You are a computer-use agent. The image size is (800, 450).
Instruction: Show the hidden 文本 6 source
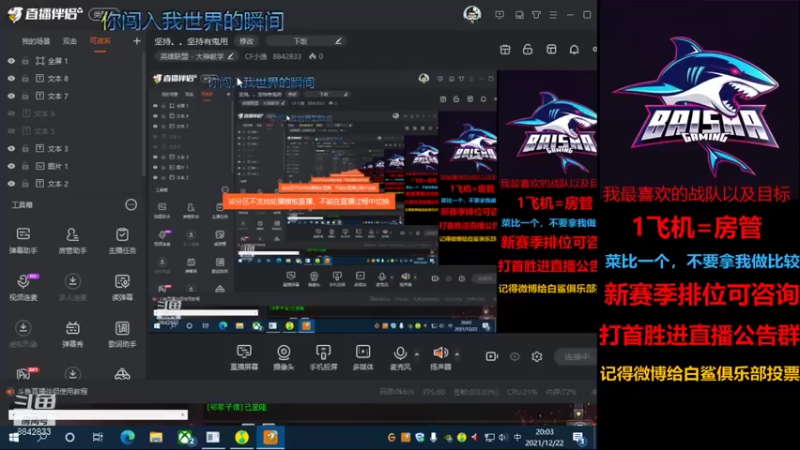point(11,113)
